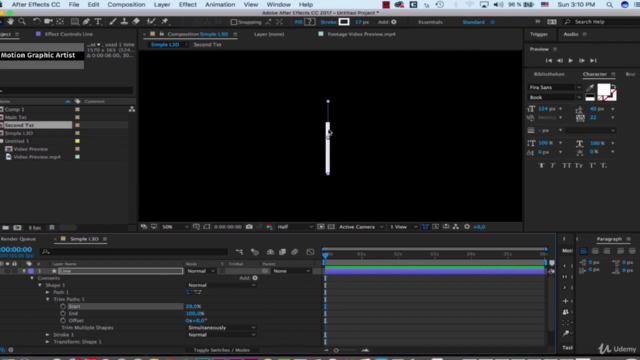Viewport: 640px width, 360px height.
Task: Collapse the Shape 1 group
Action: [40, 285]
